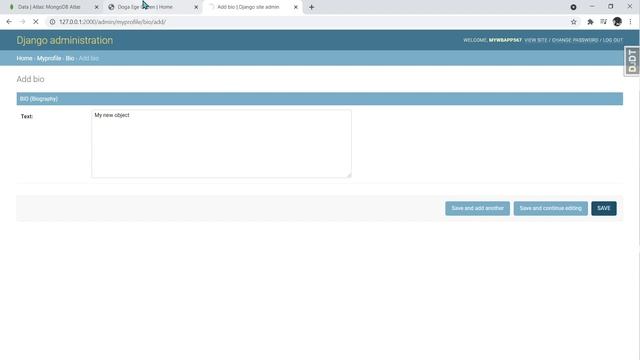Open the Django administration title link
Screen dimensions: 640x360
point(64,40)
